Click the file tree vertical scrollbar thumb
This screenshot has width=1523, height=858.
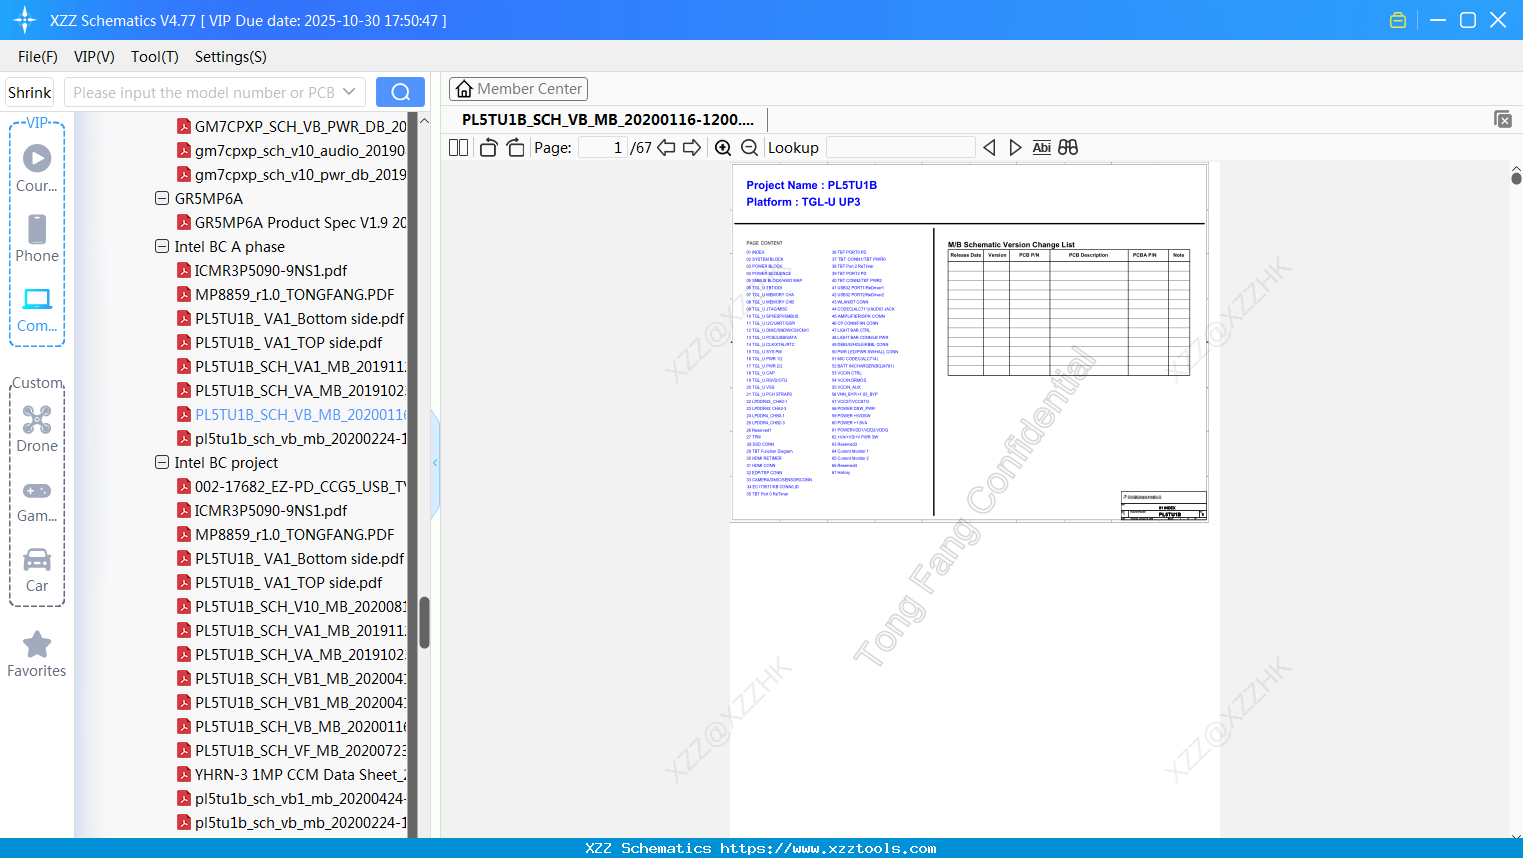(424, 622)
